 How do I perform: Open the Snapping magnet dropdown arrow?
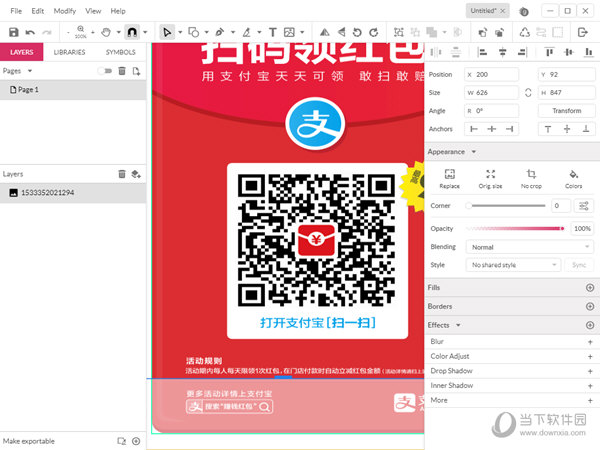tap(145, 33)
